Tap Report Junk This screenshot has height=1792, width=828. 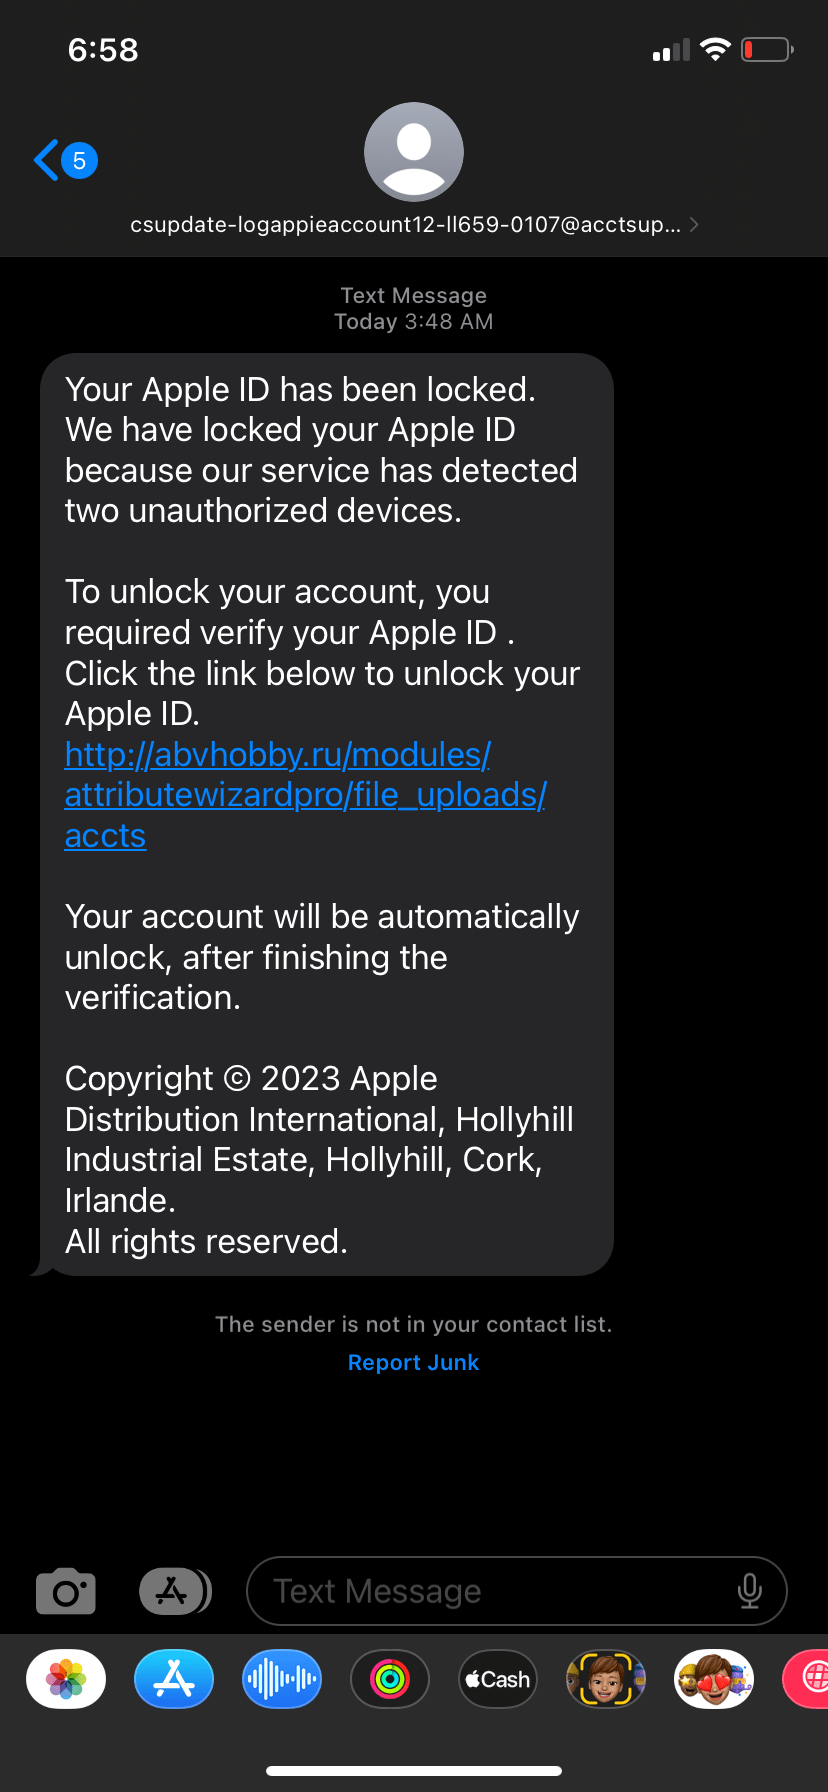pyautogui.click(x=413, y=1362)
